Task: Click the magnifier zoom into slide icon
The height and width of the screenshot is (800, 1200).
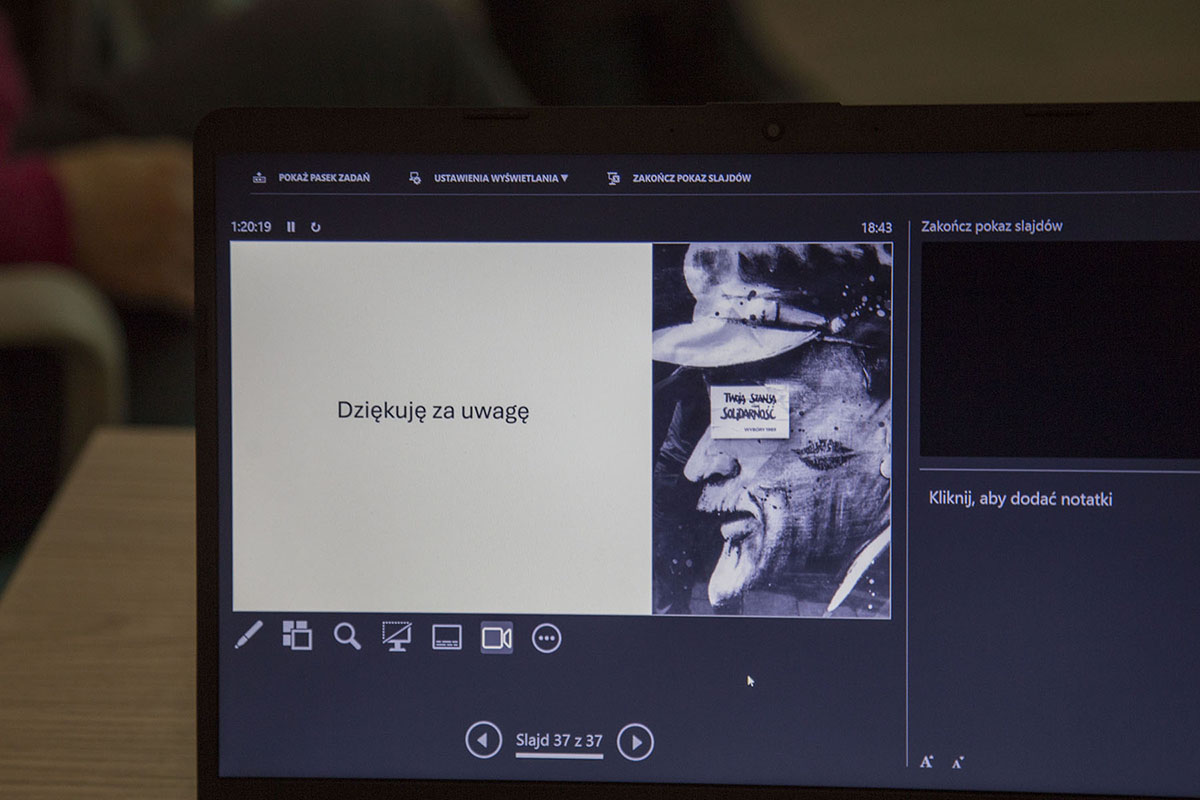Action: click(x=347, y=637)
